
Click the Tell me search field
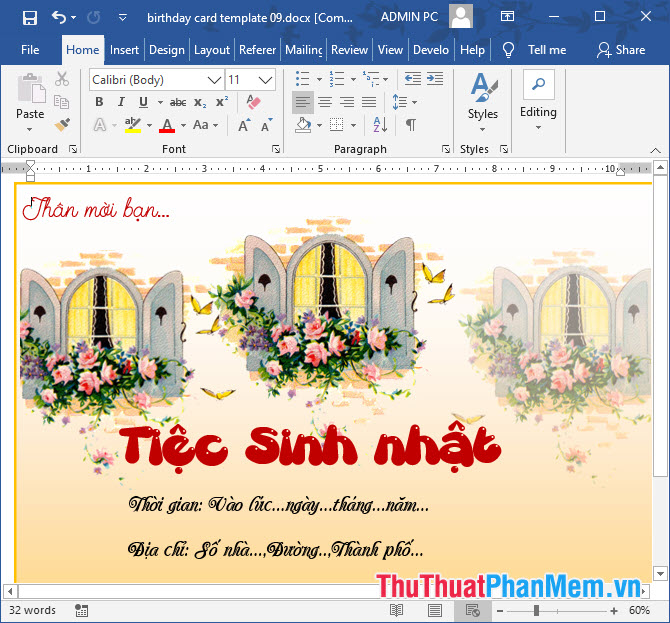click(547, 50)
